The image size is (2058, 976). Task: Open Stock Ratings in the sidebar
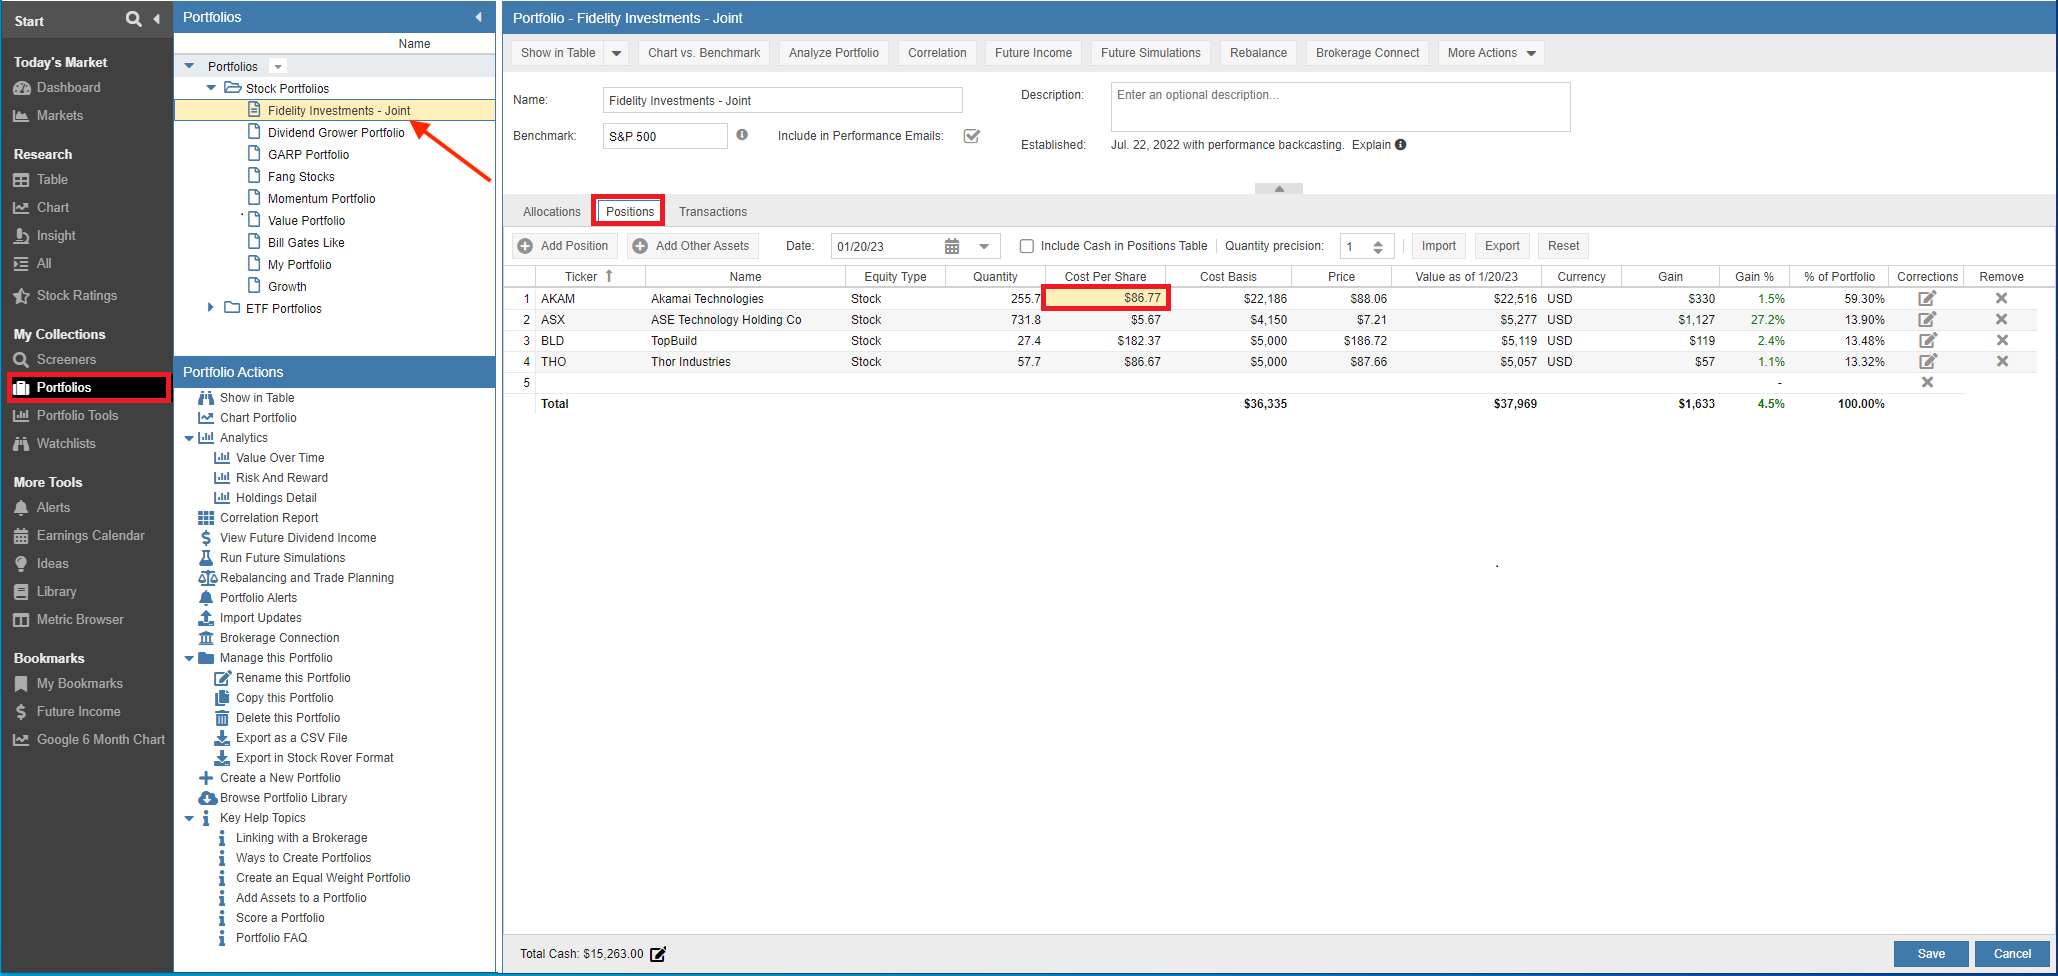click(76, 296)
